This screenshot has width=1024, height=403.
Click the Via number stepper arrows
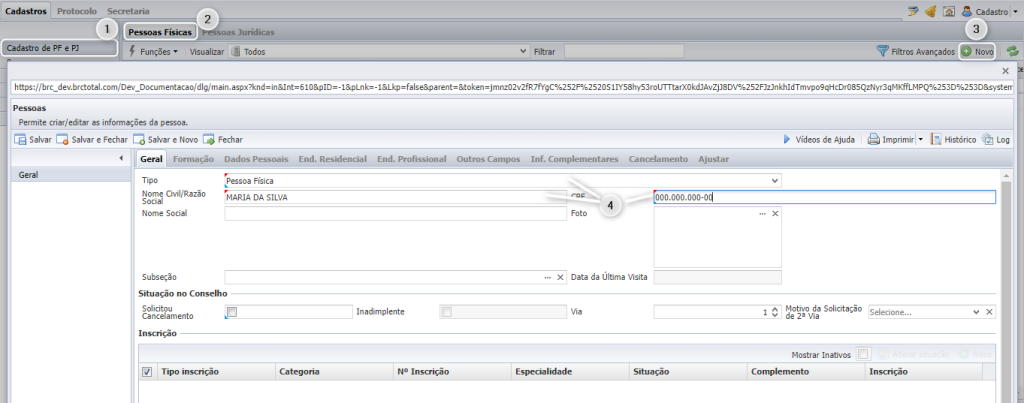(775, 312)
